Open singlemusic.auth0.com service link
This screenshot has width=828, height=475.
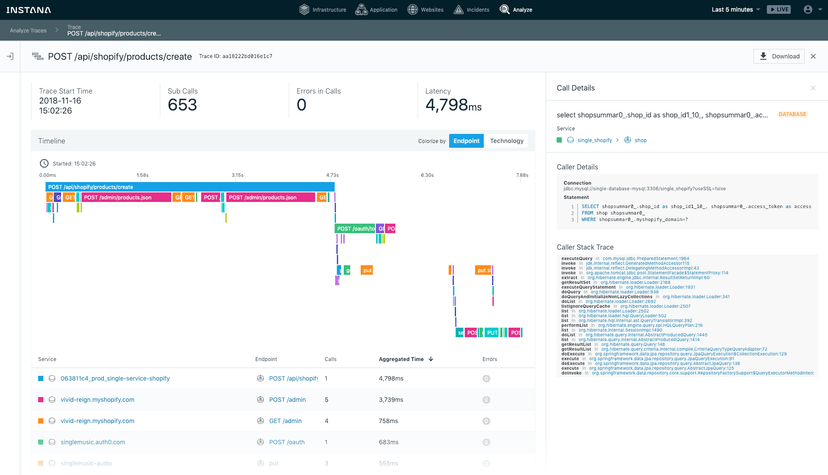point(92,442)
